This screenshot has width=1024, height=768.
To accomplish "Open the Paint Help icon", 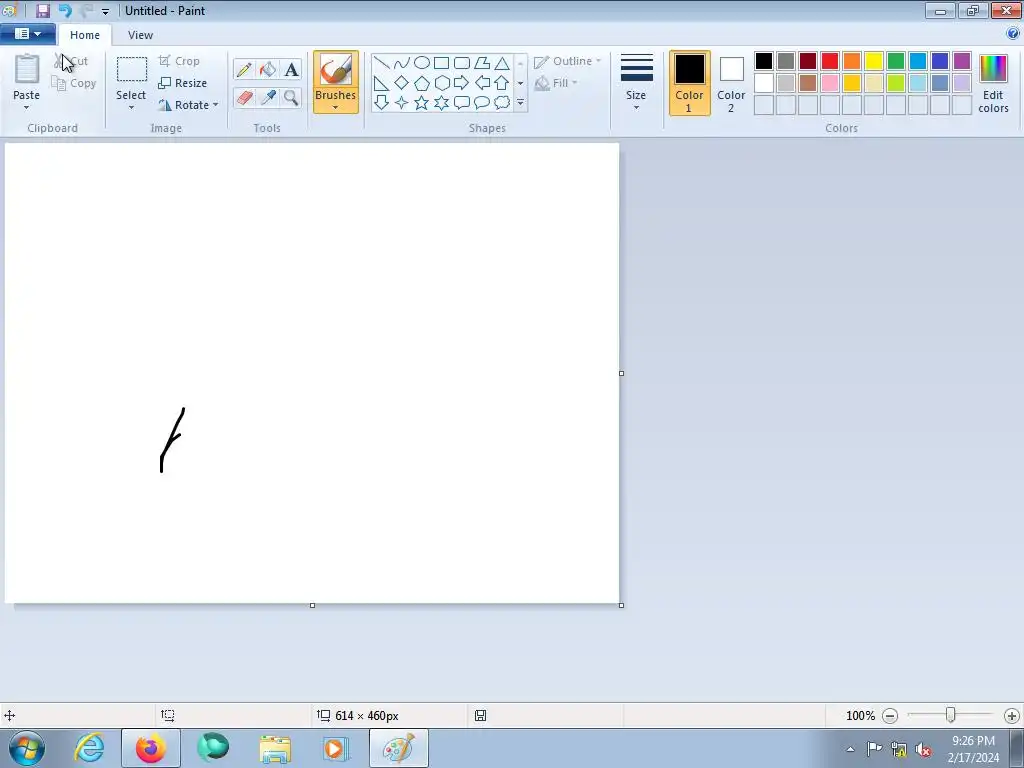I will click(x=1013, y=34).
